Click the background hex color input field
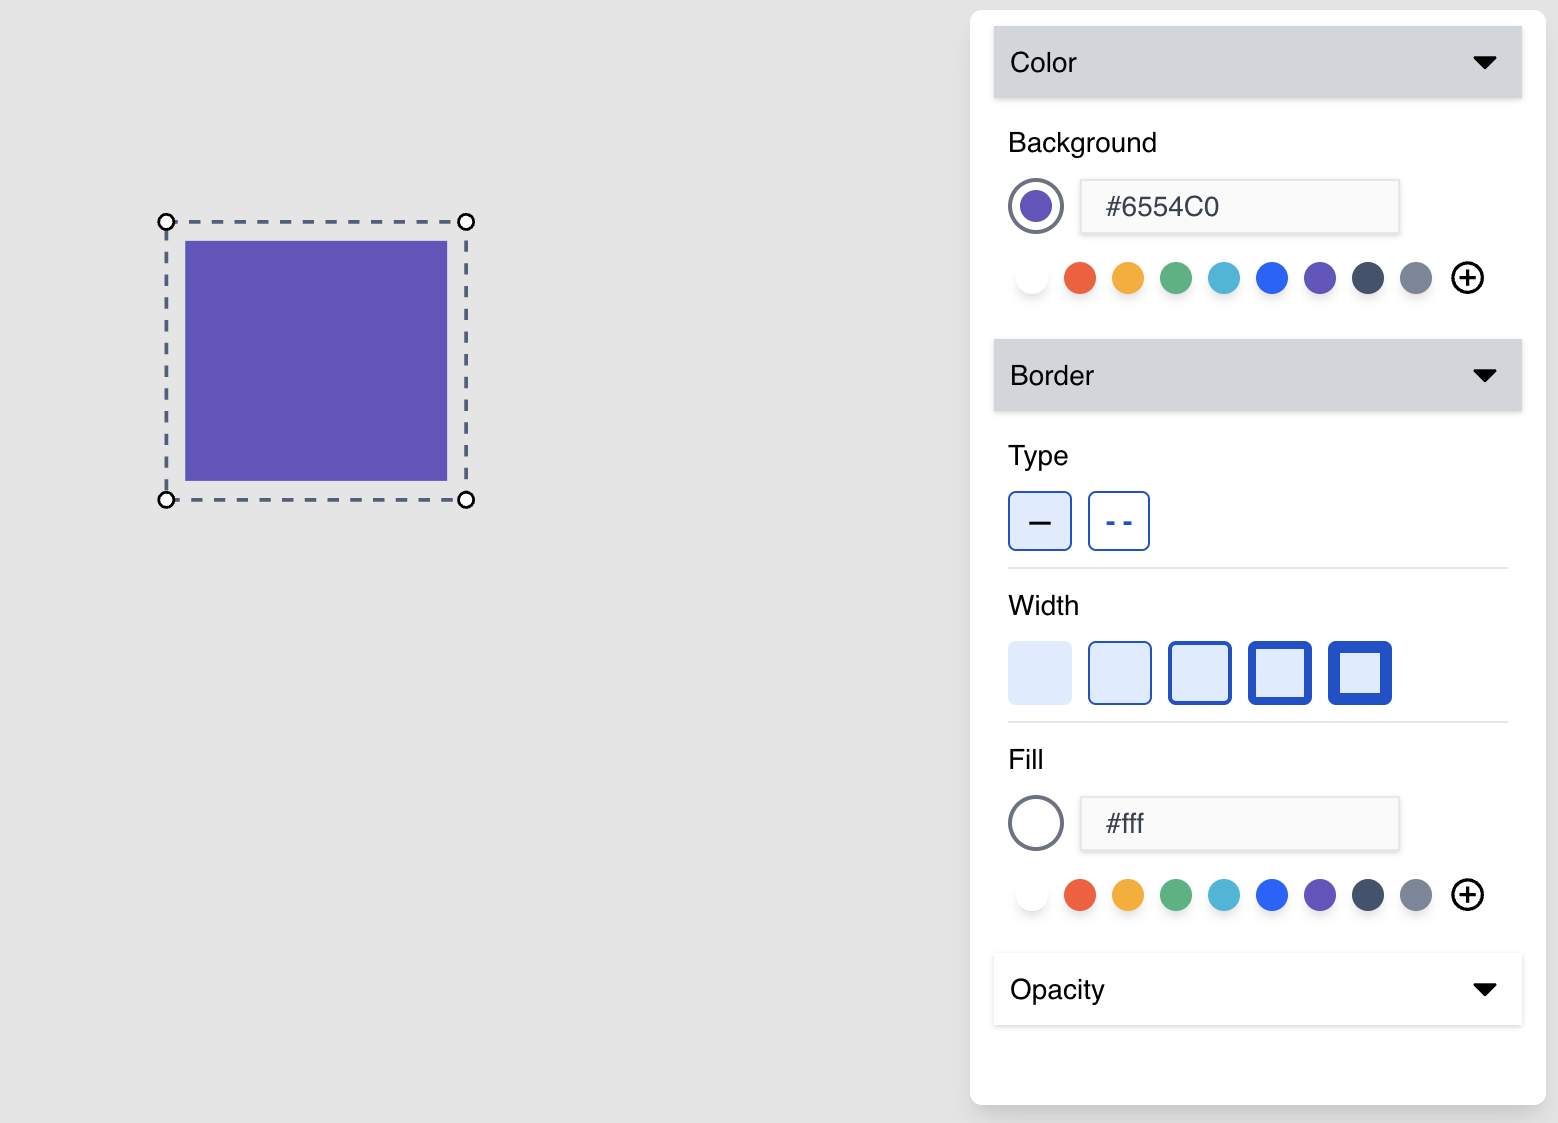 pyautogui.click(x=1239, y=207)
